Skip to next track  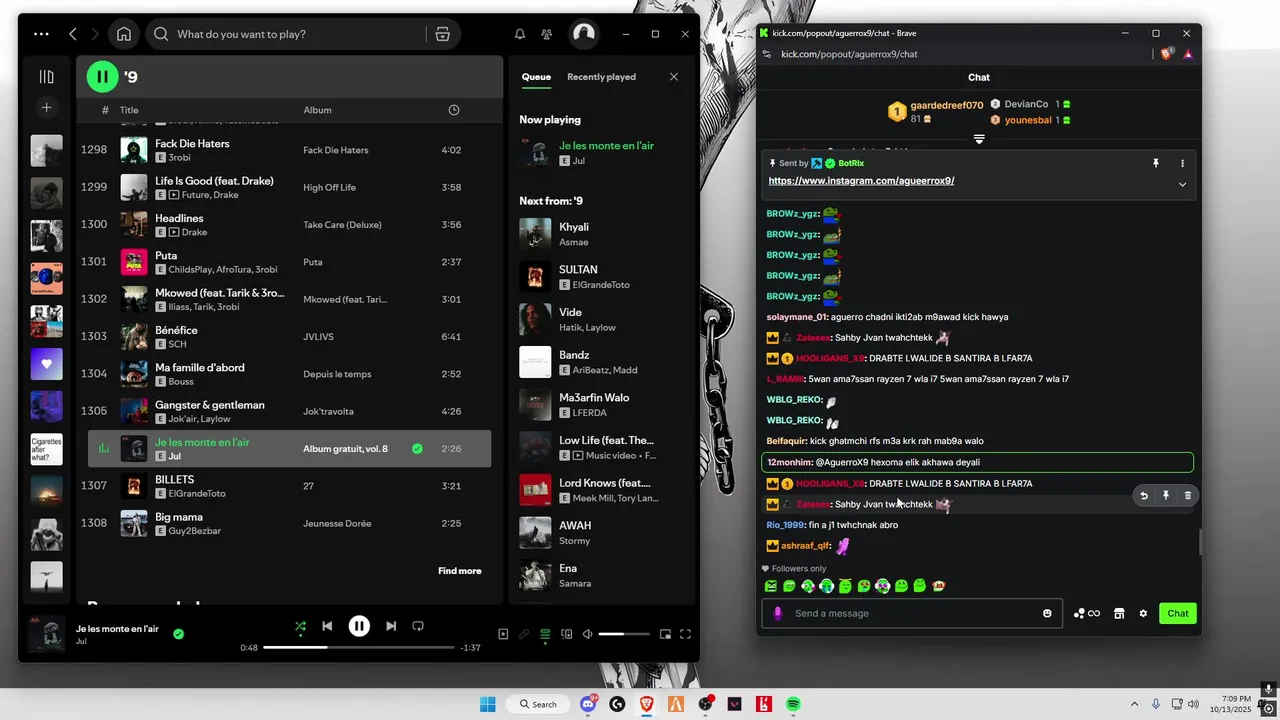pyautogui.click(x=391, y=626)
